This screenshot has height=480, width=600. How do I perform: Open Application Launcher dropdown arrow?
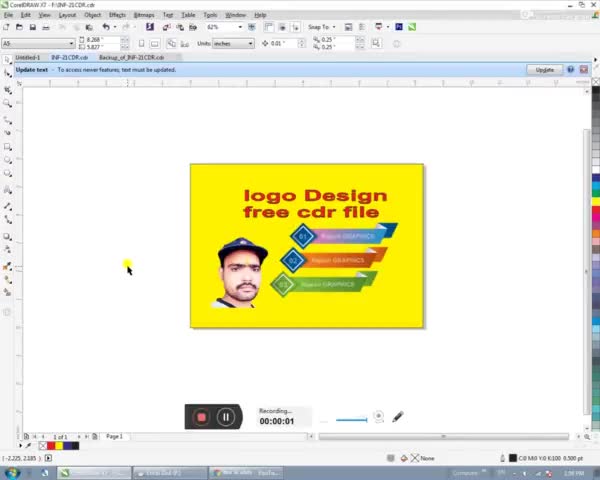[x=388, y=27]
